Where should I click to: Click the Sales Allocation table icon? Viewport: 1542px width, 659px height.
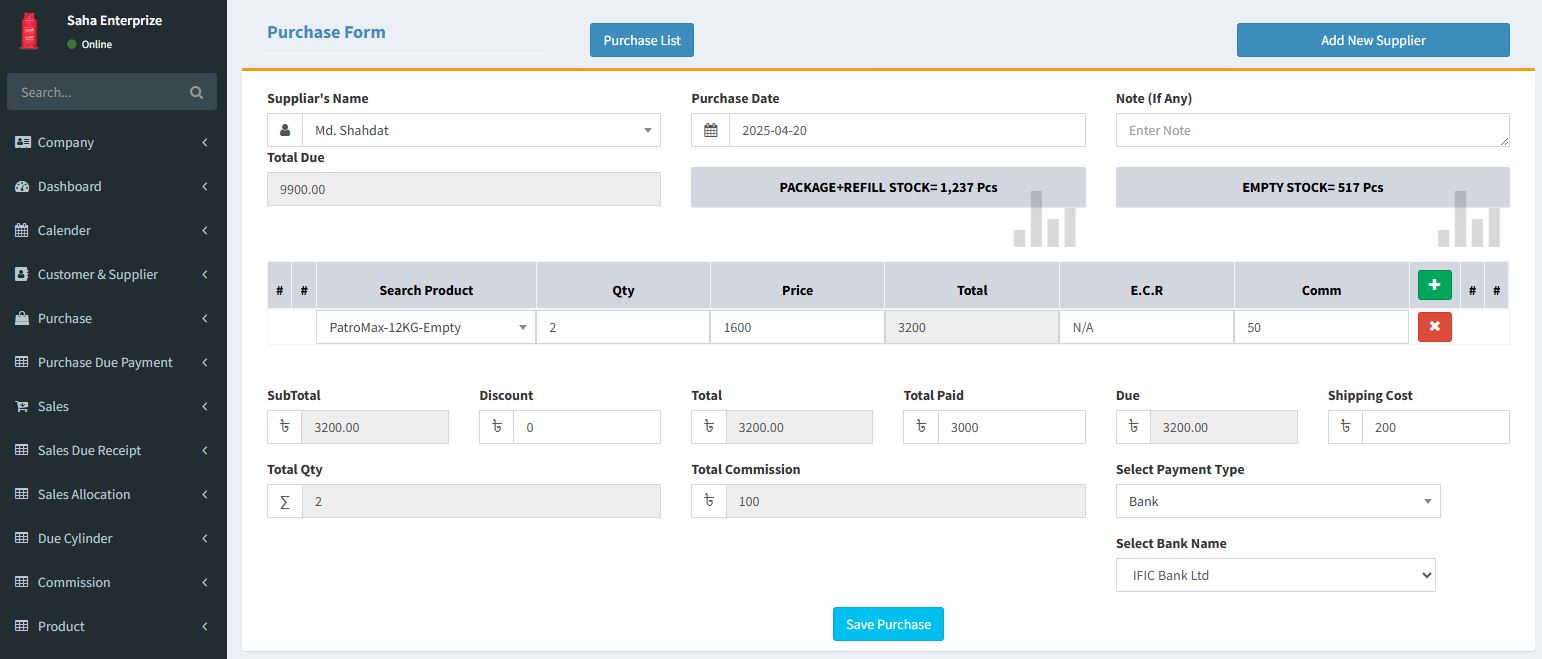(22, 494)
